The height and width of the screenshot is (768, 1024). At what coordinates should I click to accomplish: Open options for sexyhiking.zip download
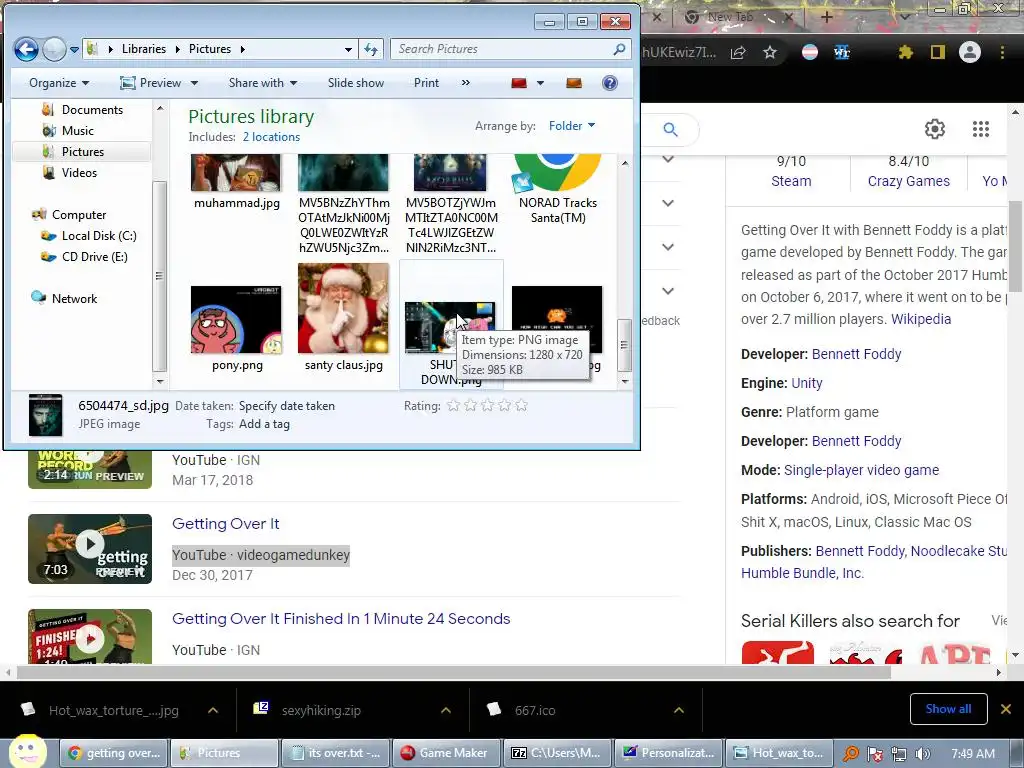tap(445, 710)
